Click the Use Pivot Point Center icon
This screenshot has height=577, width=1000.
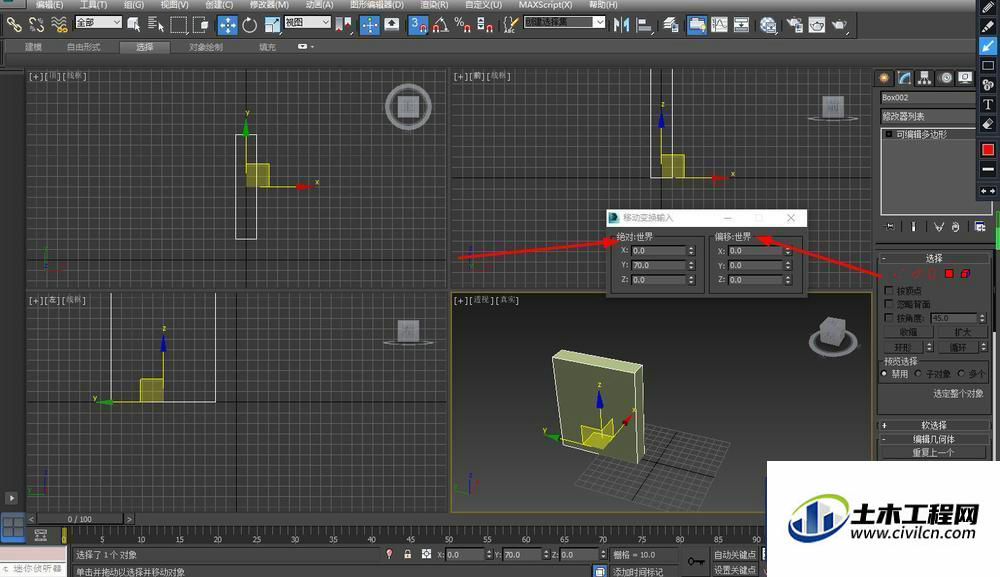click(343, 25)
